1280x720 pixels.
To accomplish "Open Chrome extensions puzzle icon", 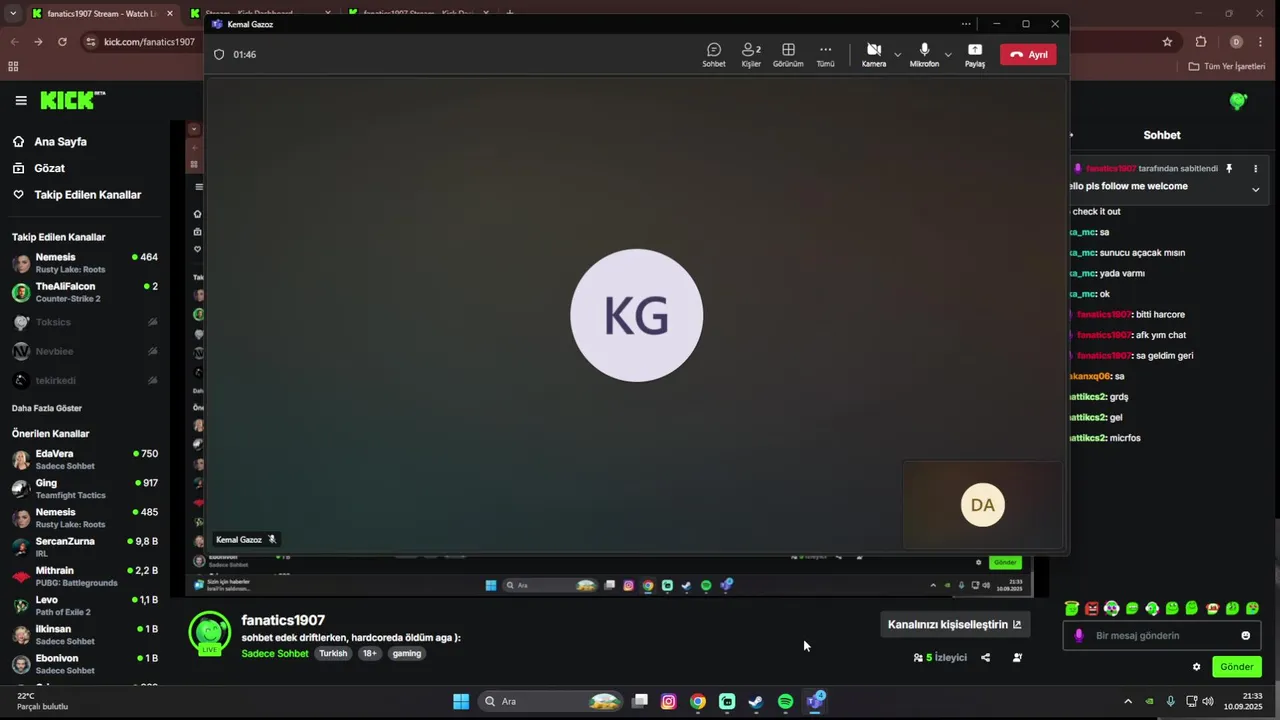I will point(1201,42).
